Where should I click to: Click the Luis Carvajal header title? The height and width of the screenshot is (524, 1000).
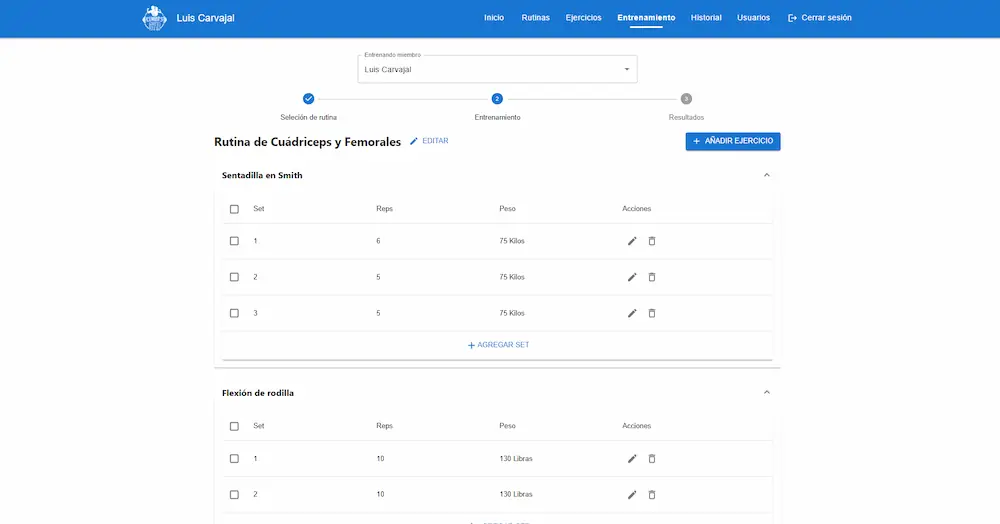pos(205,18)
